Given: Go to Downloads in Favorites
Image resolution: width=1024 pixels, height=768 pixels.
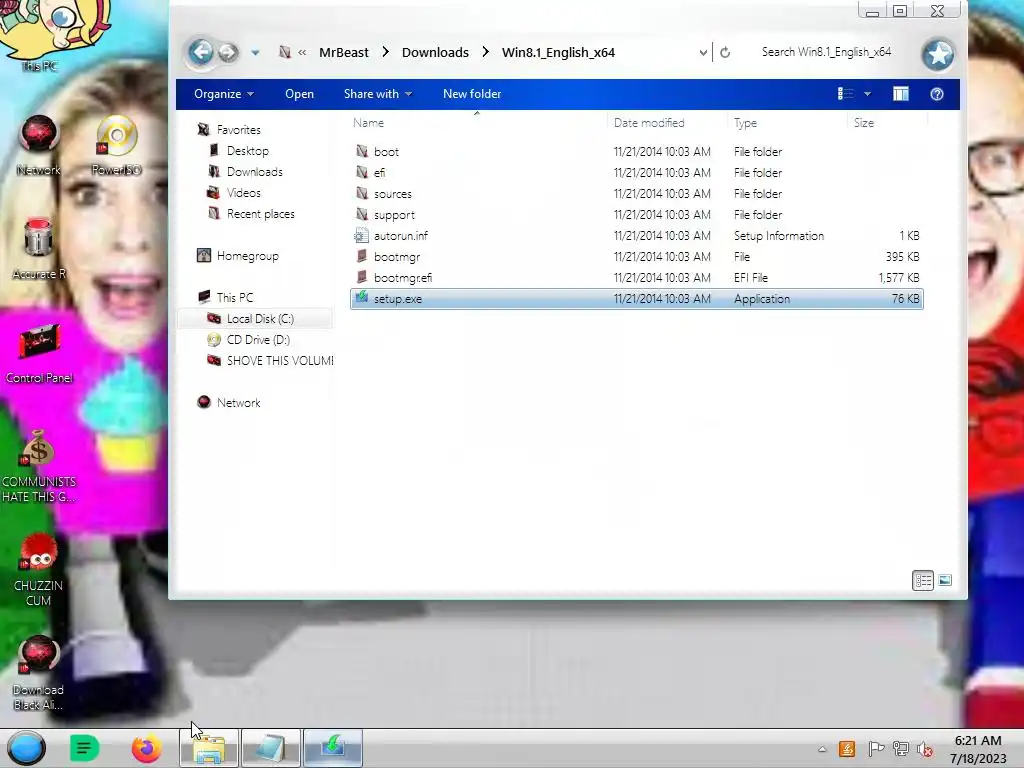Looking at the screenshot, I should coord(255,171).
